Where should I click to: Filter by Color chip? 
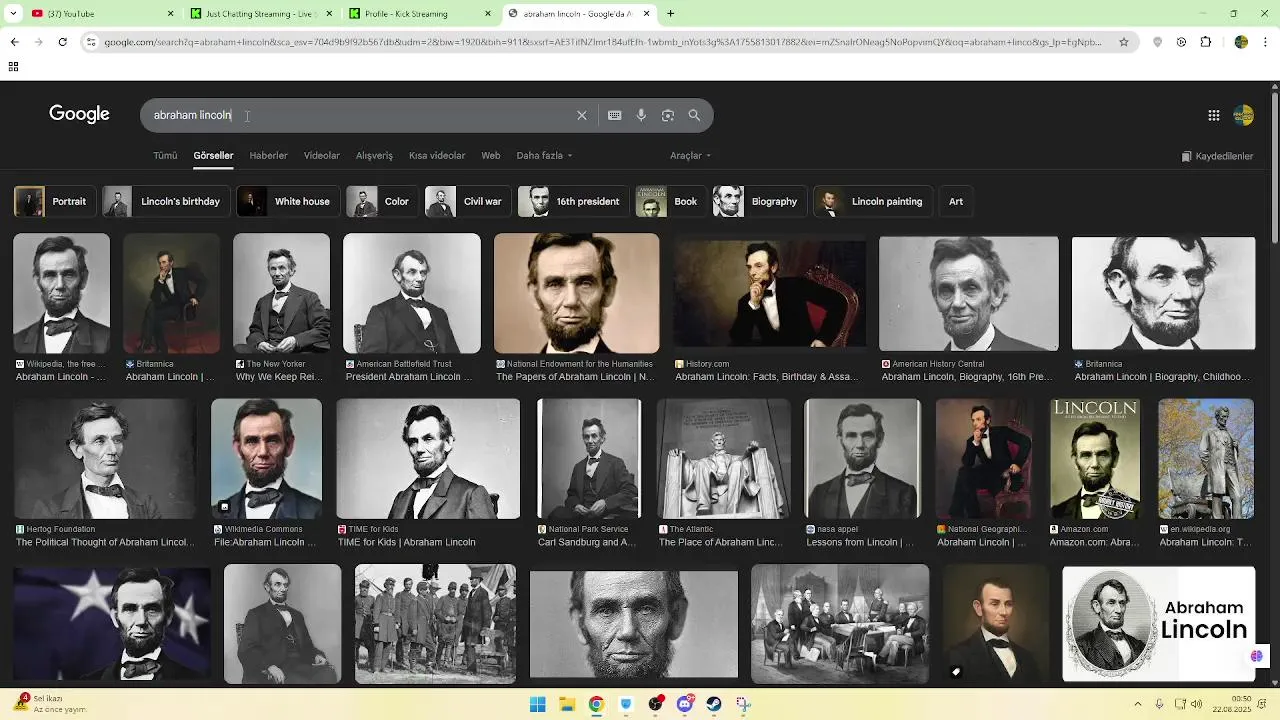[383, 201]
